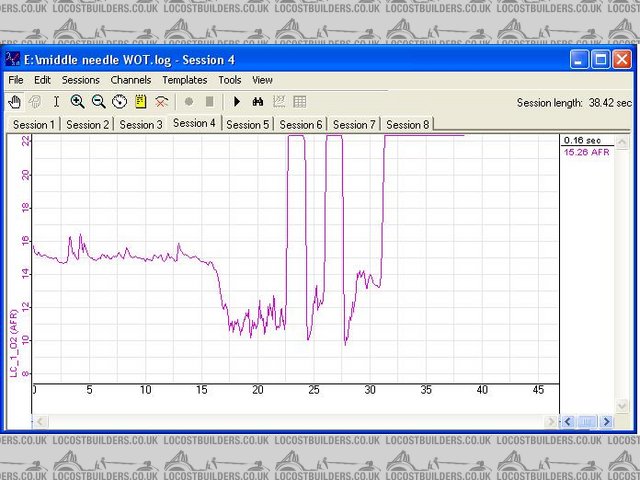This screenshot has width=640, height=480.
Task: Click the table grid view icon
Action: point(299,102)
